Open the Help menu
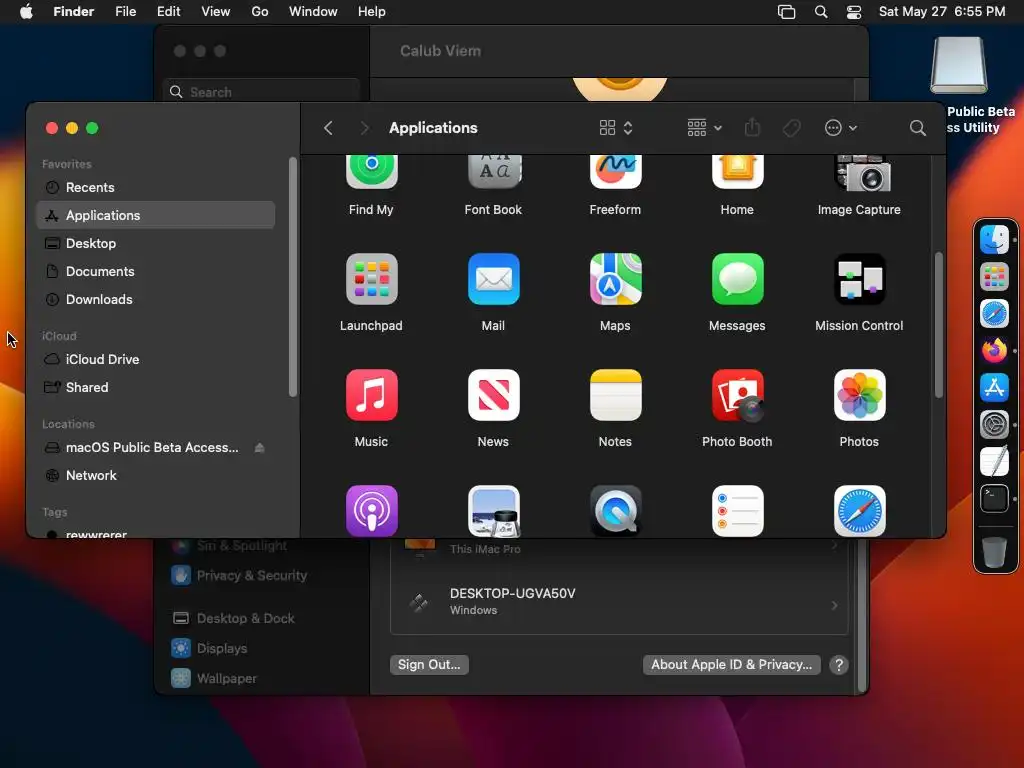This screenshot has height=768, width=1024. click(372, 12)
